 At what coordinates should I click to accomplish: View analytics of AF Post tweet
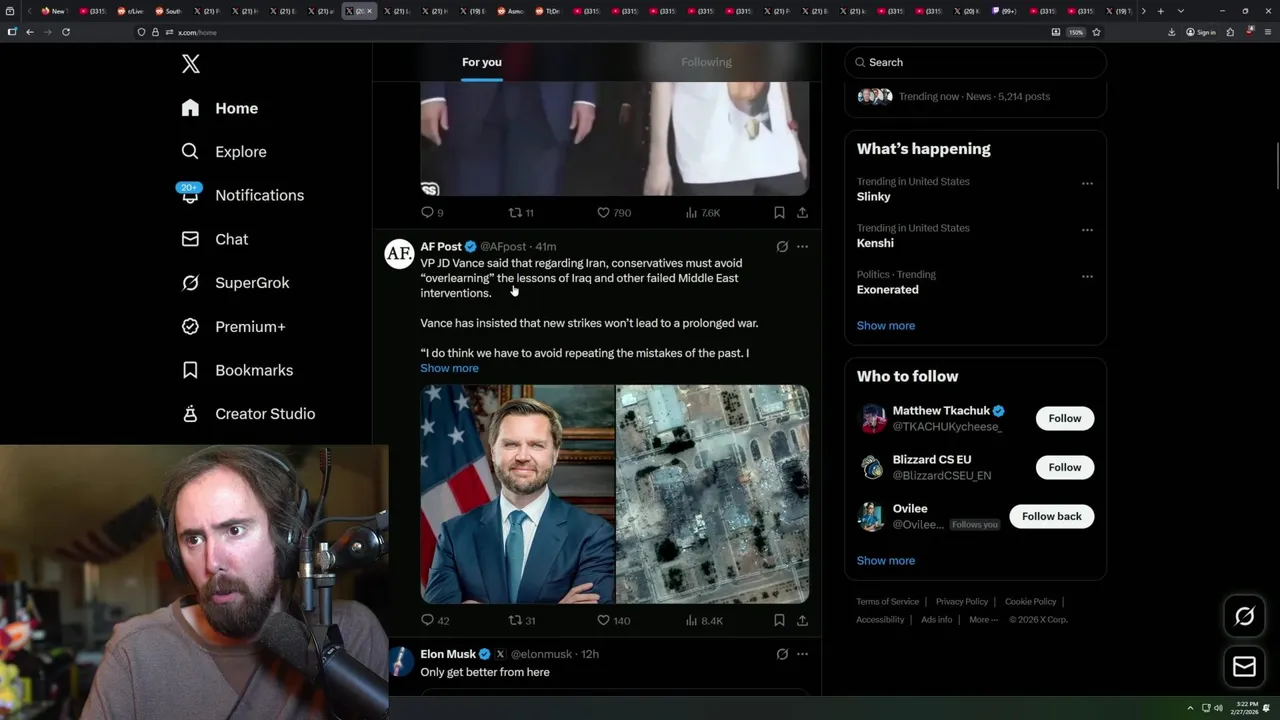[x=704, y=620]
